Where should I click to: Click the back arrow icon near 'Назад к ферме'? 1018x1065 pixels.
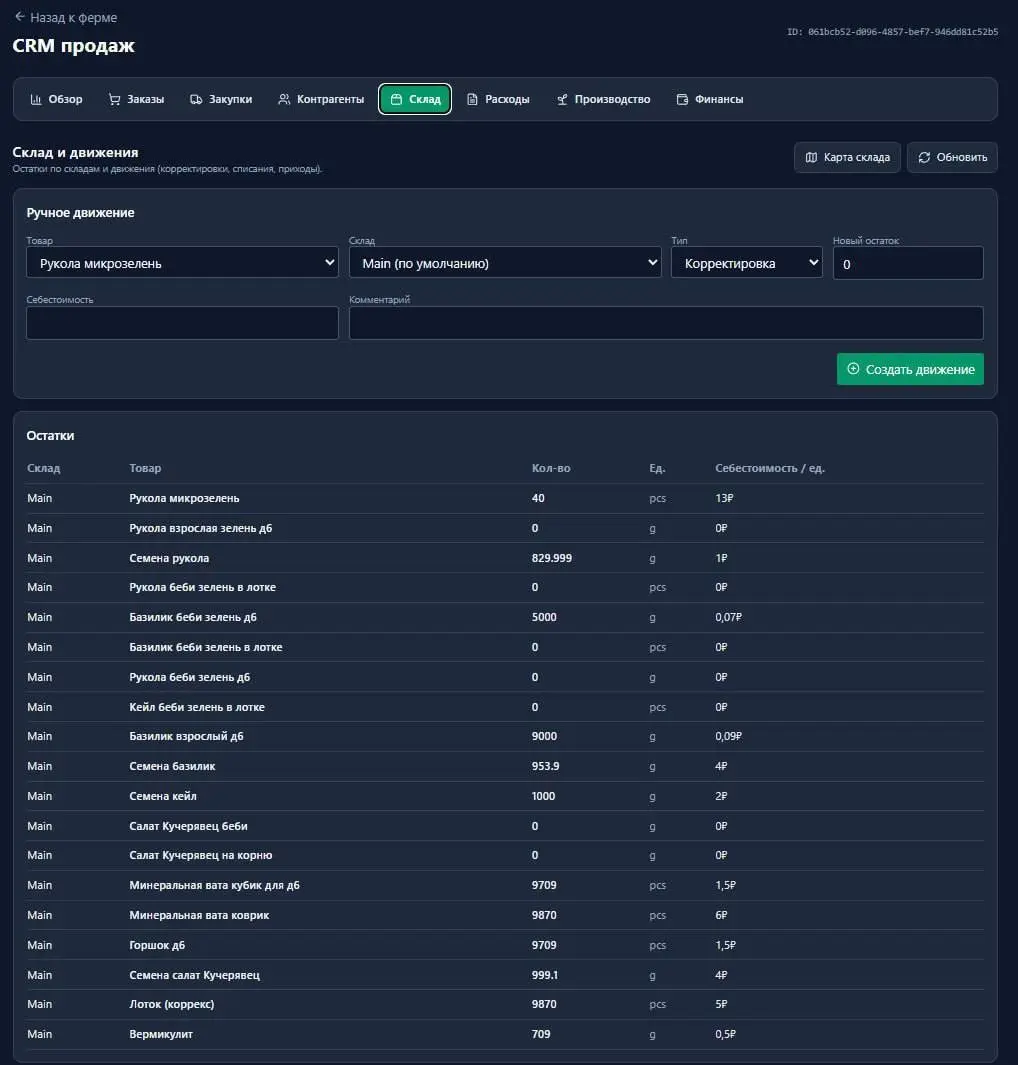click(20, 16)
